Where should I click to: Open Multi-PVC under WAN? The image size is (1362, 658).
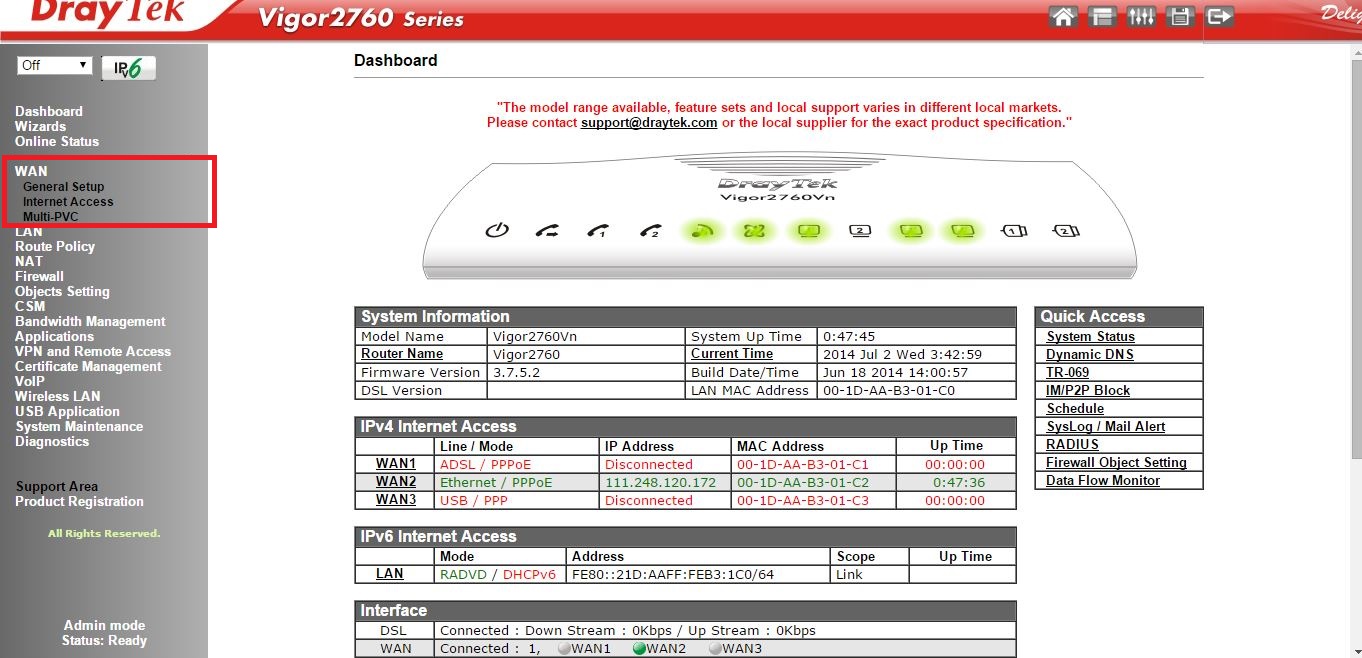[x=51, y=216]
